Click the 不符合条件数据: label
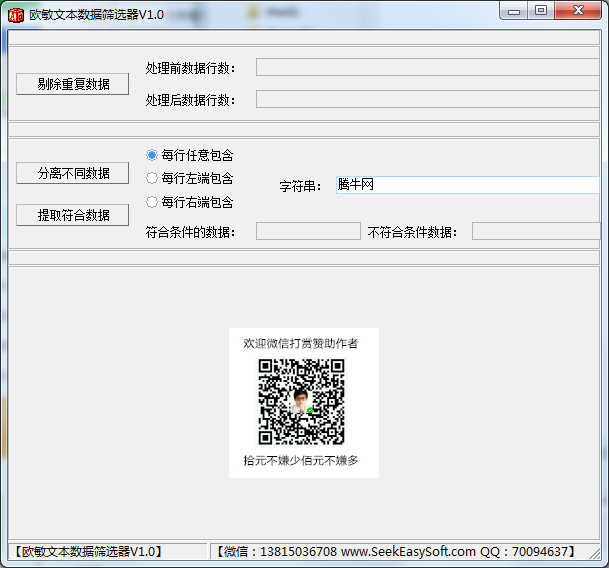 pos(412,232)
